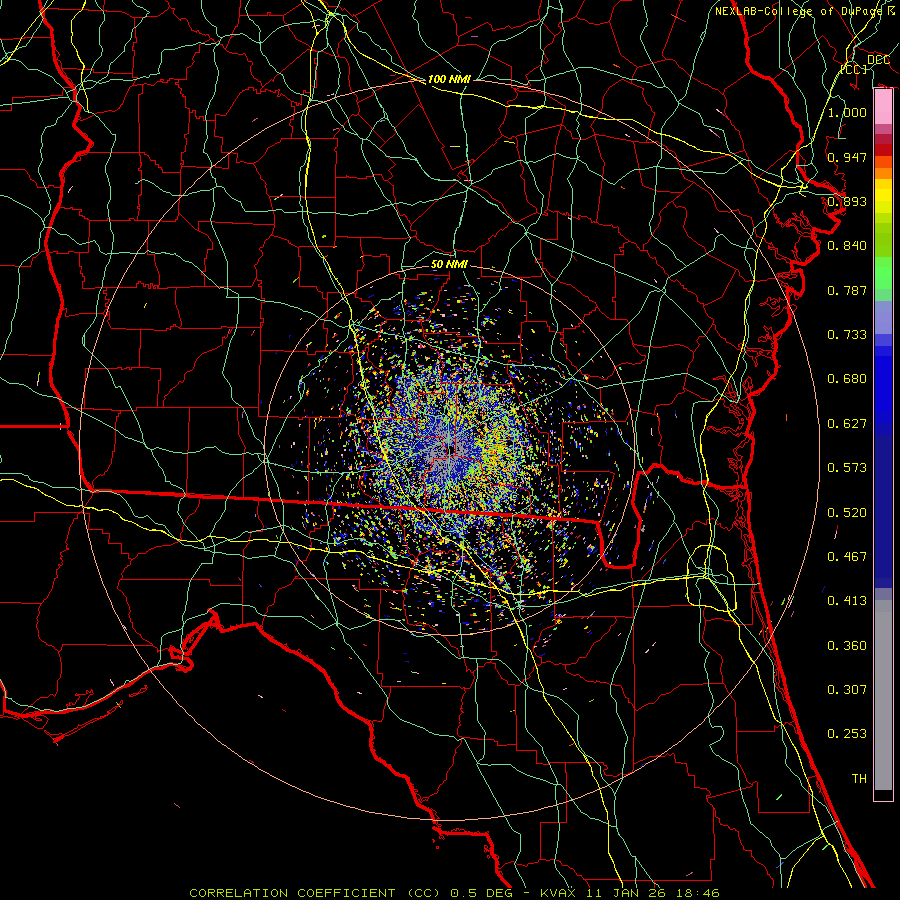Click the 0.787 scale value
Screen dimensions: 900x900
tap(847, 290)
